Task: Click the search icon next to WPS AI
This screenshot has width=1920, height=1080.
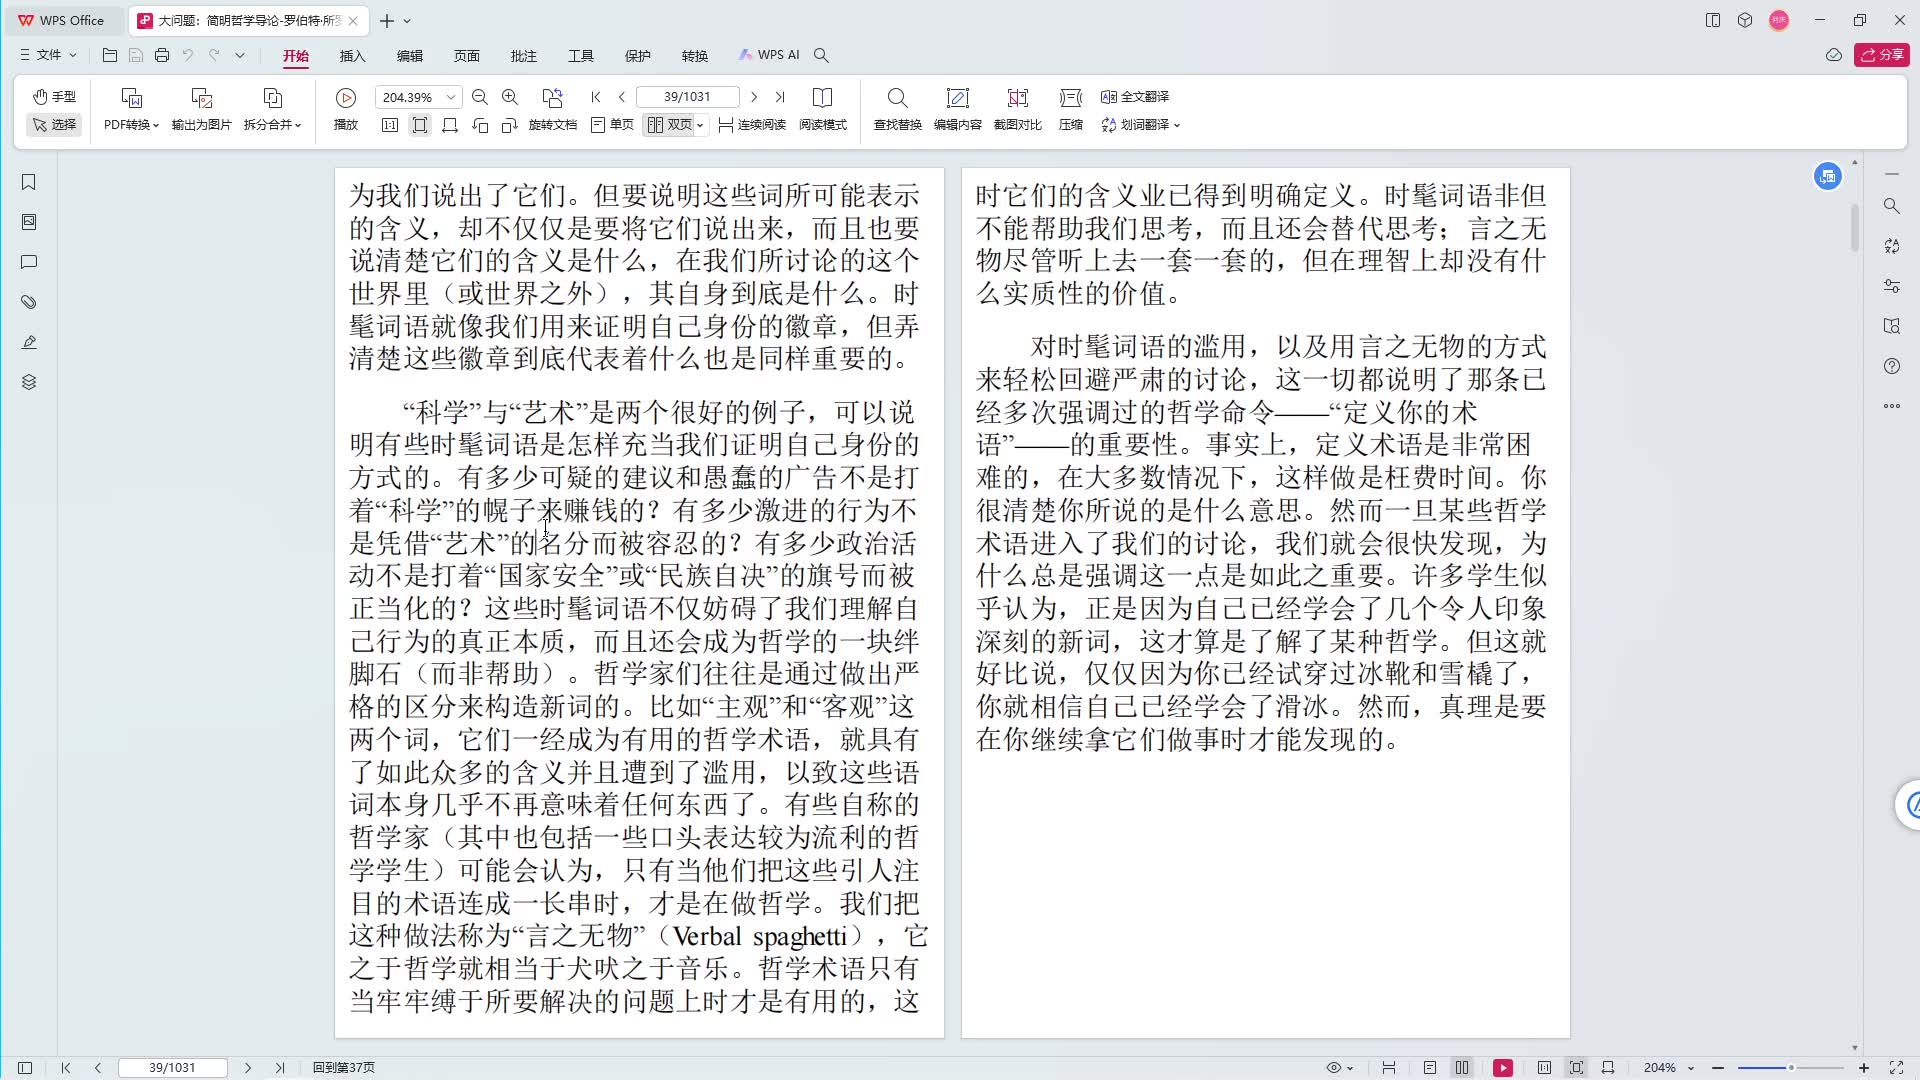Action: coord(821,55)
